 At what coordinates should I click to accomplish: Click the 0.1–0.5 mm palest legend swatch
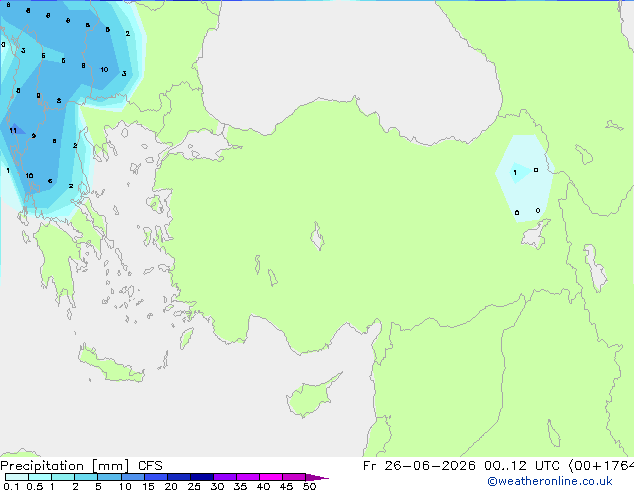coord(17,477)
